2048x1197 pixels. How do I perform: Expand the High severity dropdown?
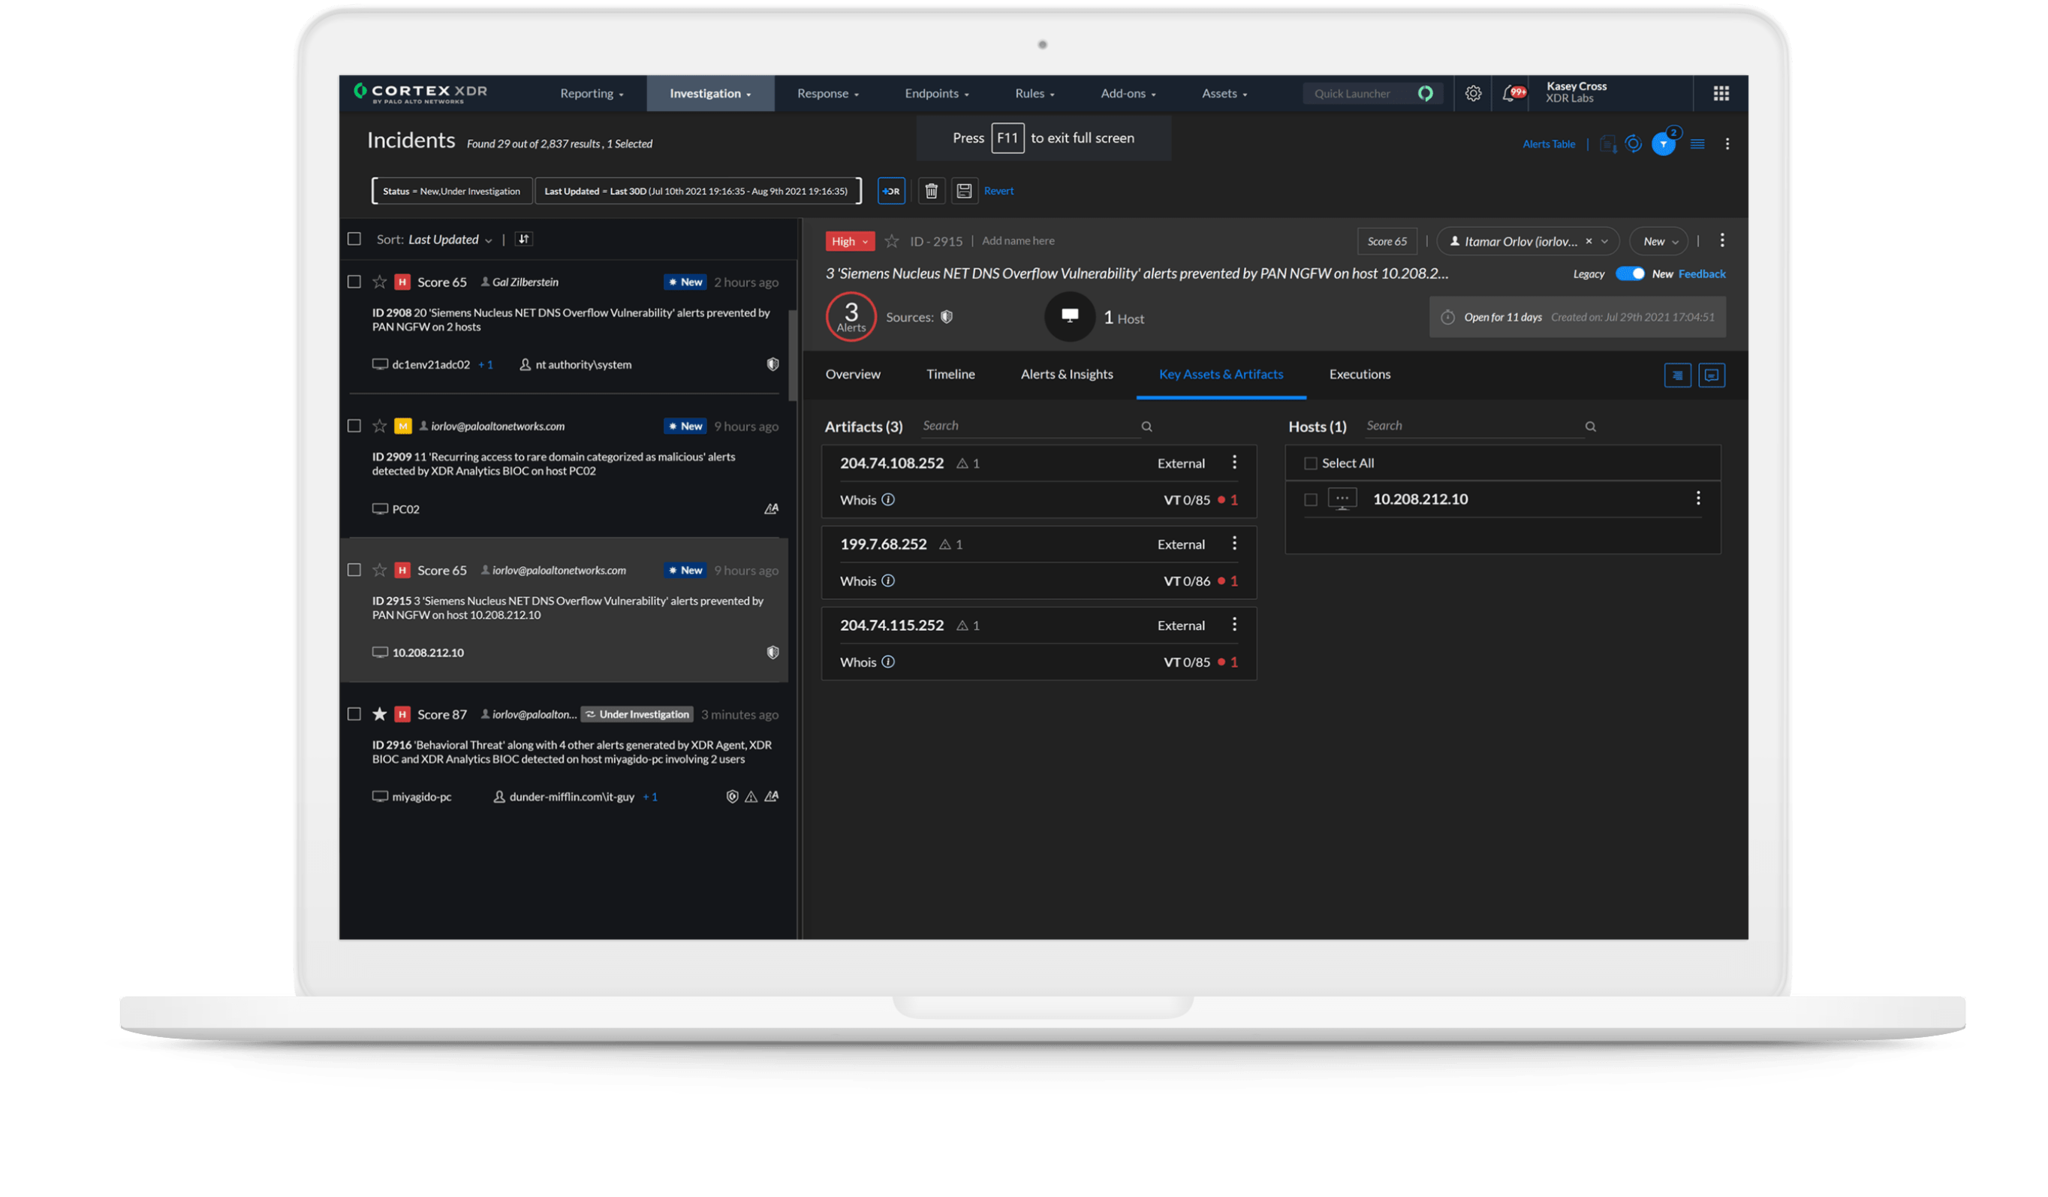[x=848, y=241]
